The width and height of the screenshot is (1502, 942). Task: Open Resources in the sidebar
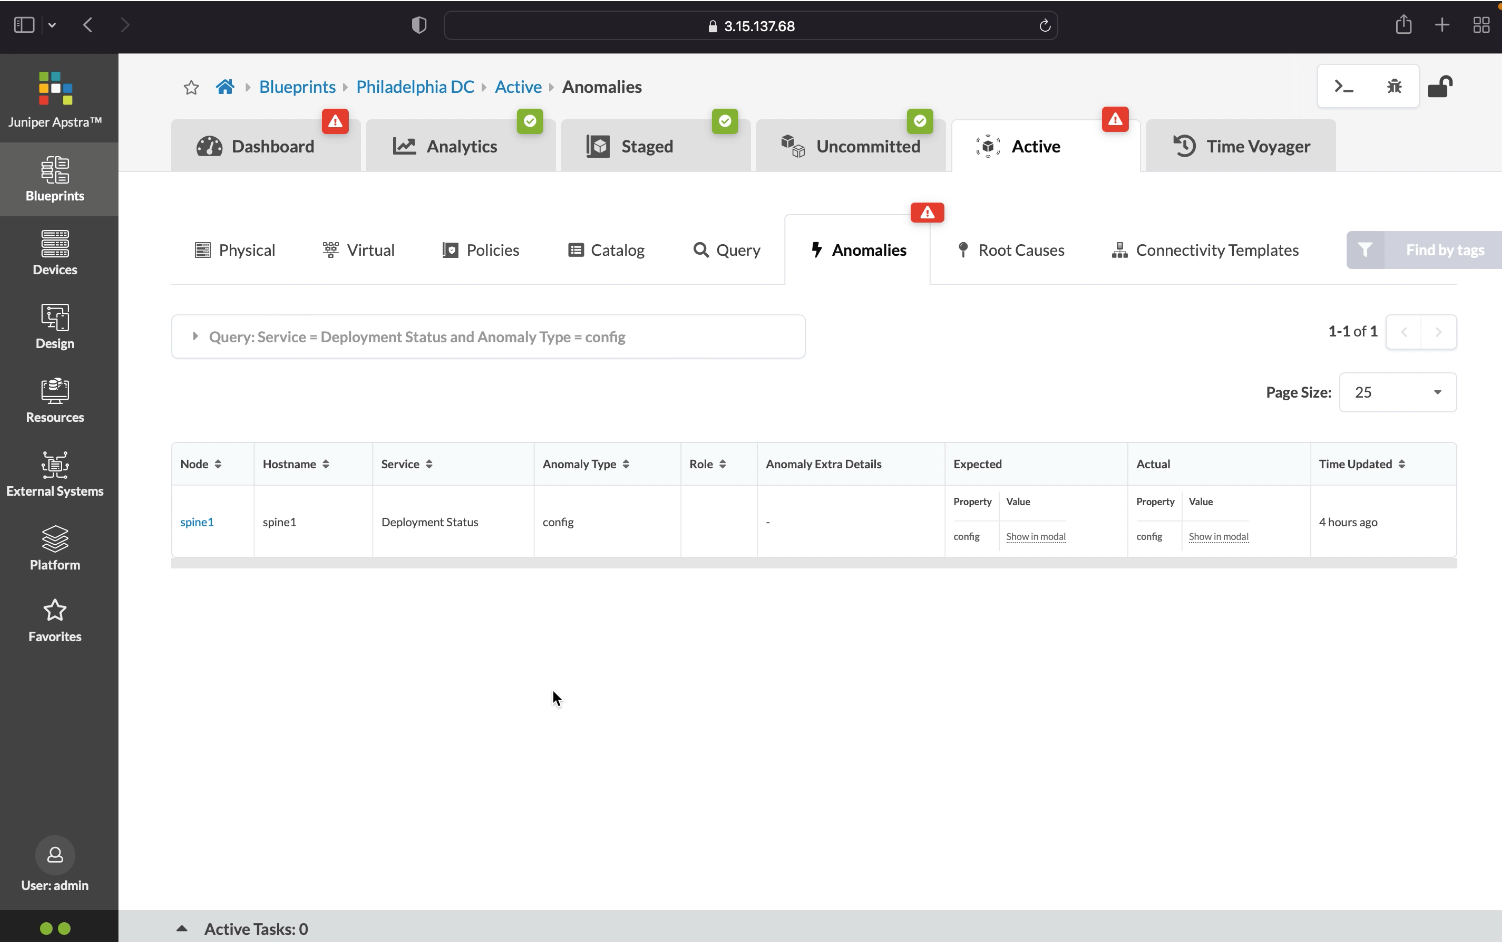point(55,401)
